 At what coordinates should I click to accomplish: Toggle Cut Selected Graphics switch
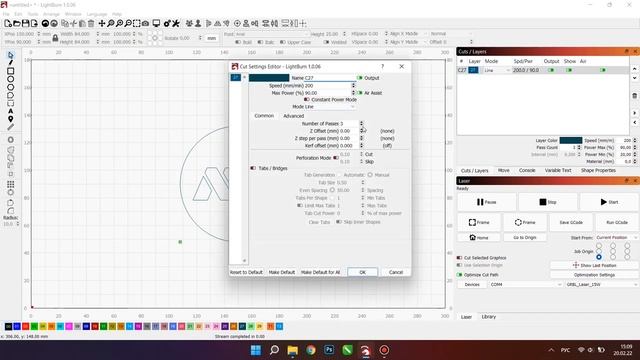(460, 258)
